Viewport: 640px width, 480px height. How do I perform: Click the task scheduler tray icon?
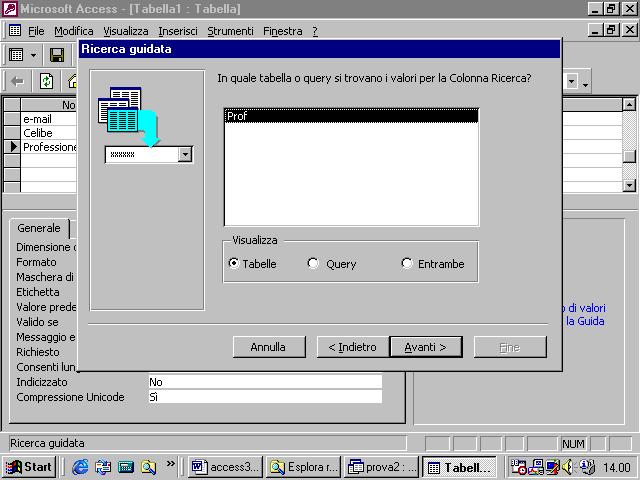(x=518, y=467)
